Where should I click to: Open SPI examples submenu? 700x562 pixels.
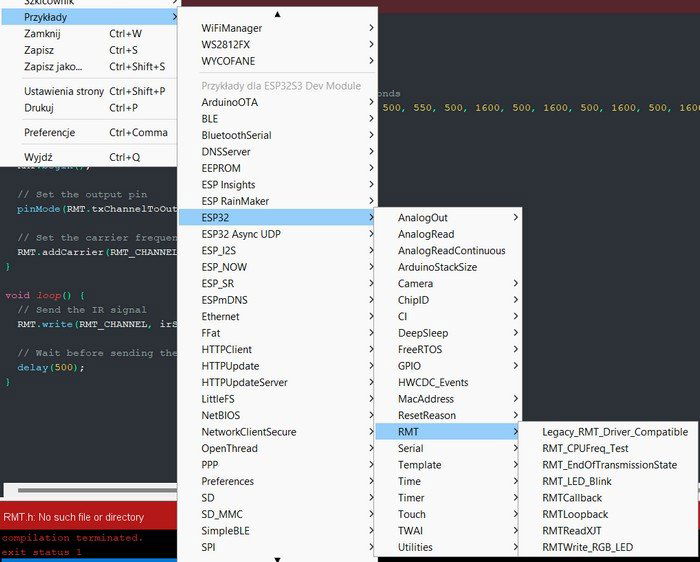click(277, 548)
